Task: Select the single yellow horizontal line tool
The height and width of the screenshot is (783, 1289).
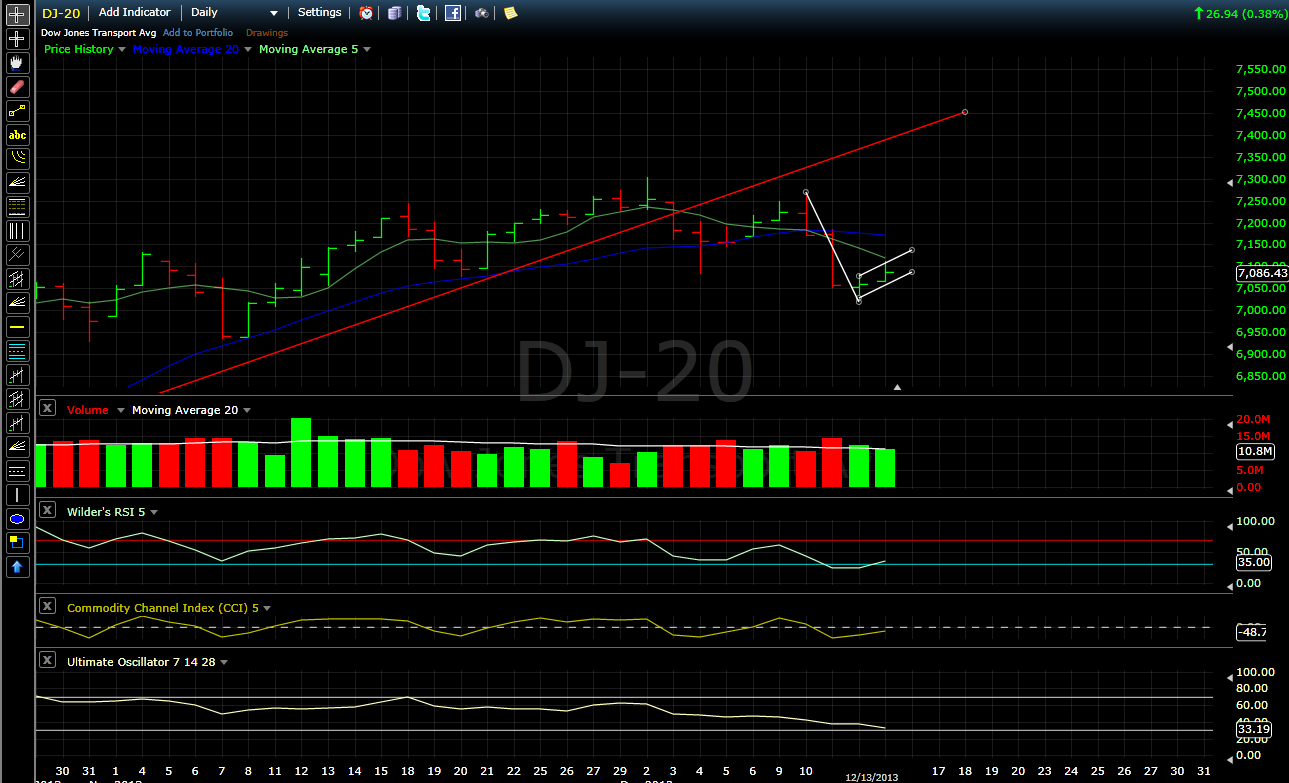Action: pos(17,327)
